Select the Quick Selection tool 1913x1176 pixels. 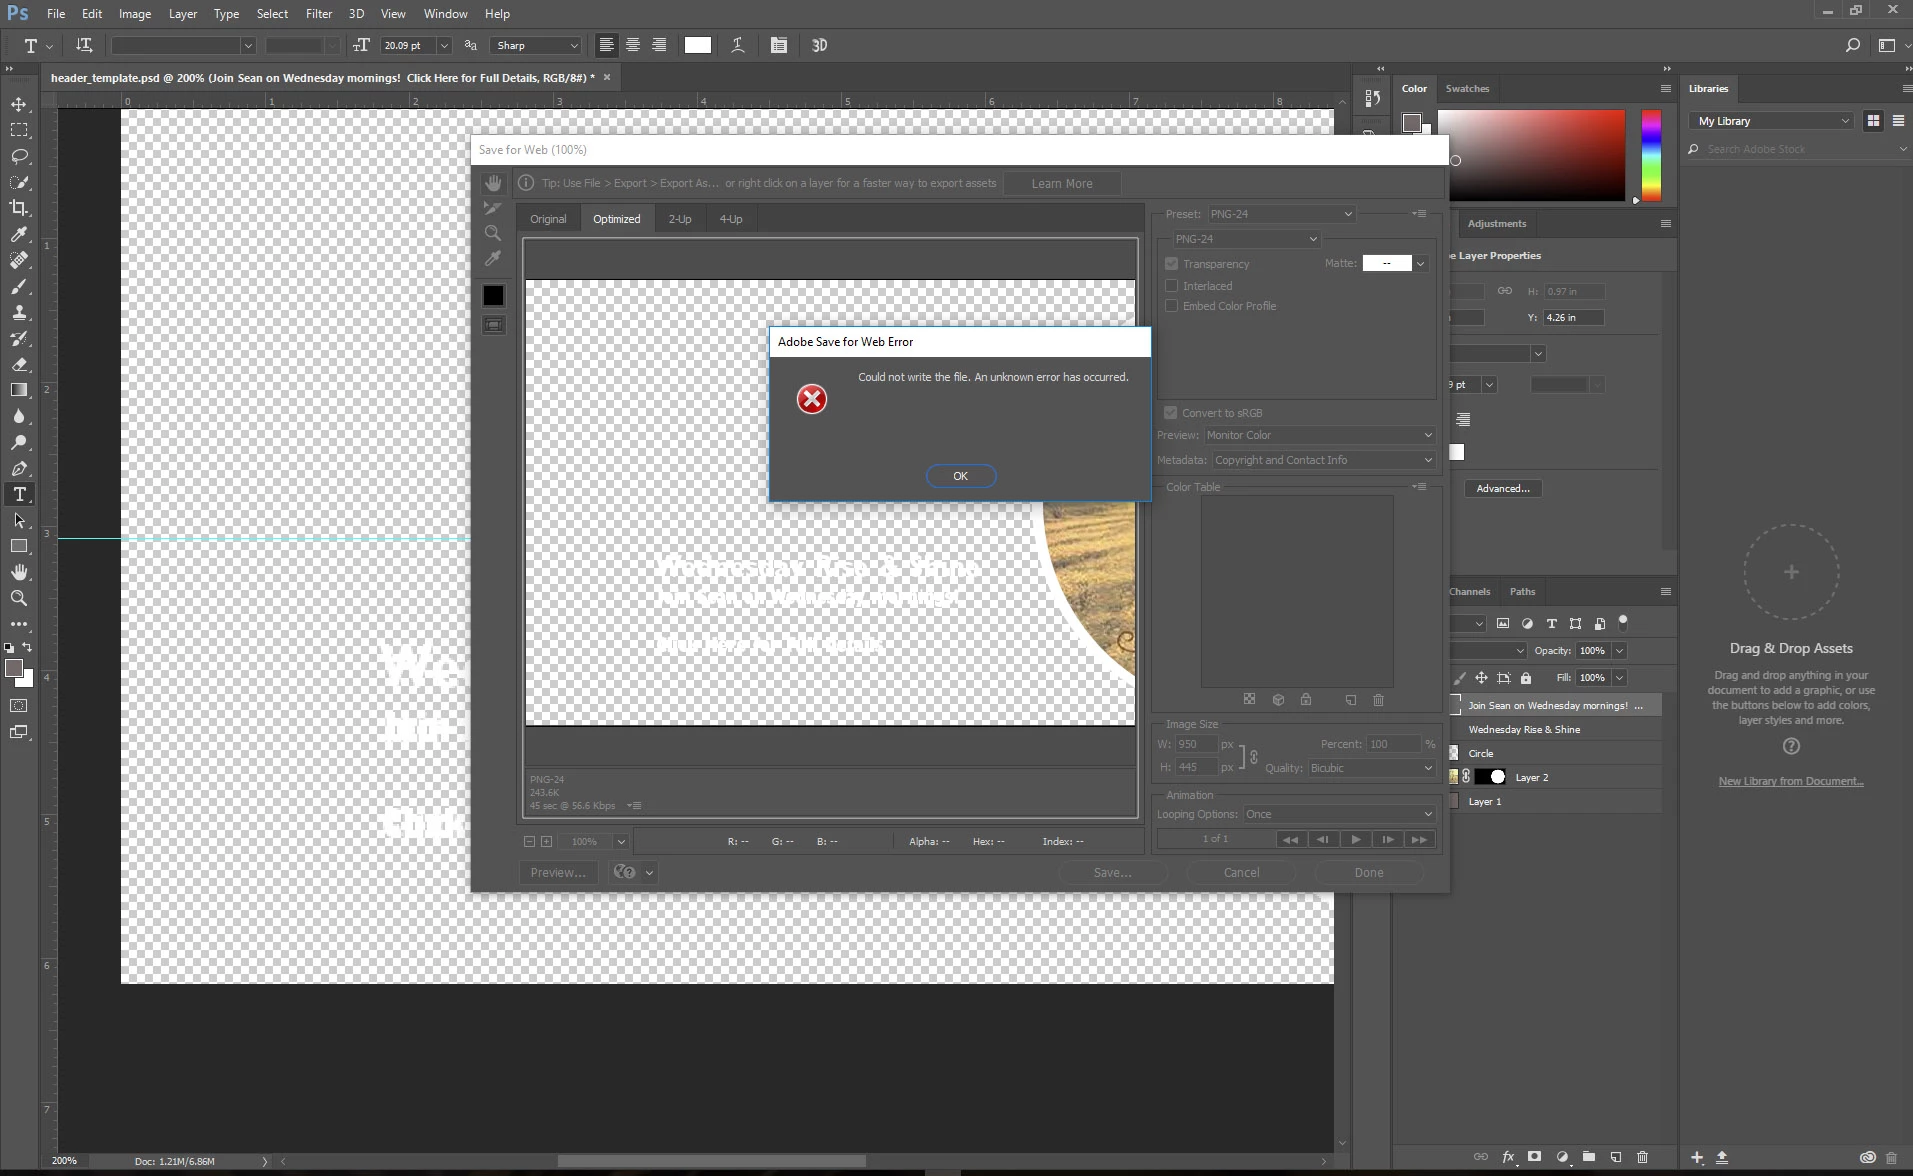[x=19, y=182]
